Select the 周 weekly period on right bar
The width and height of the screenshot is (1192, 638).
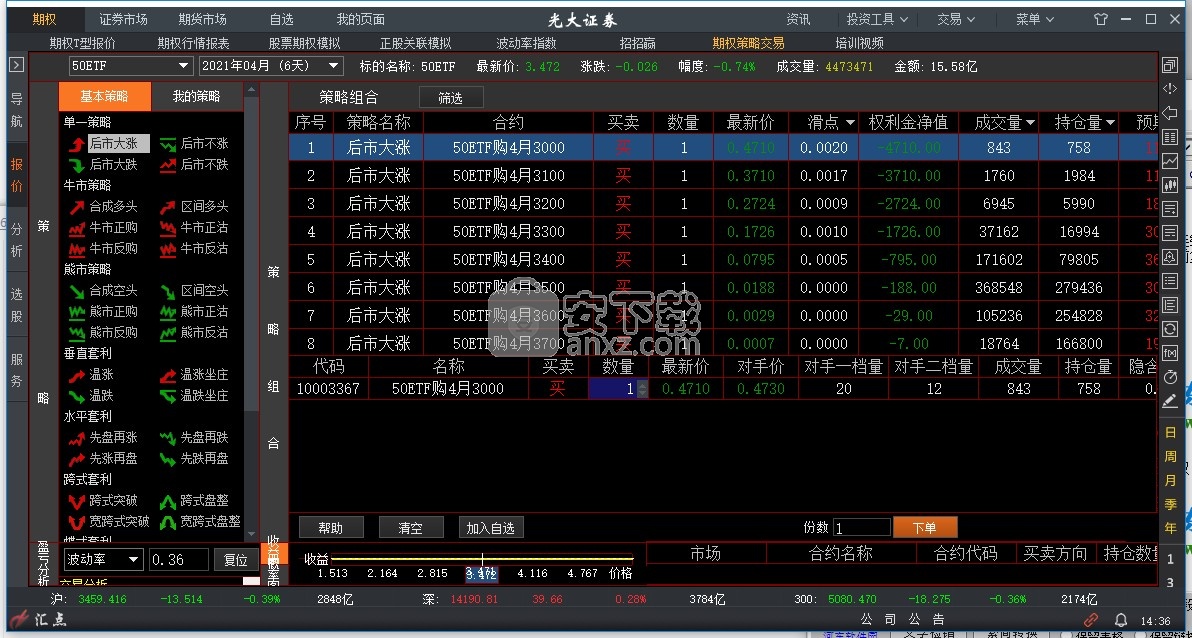(1171, 456)
